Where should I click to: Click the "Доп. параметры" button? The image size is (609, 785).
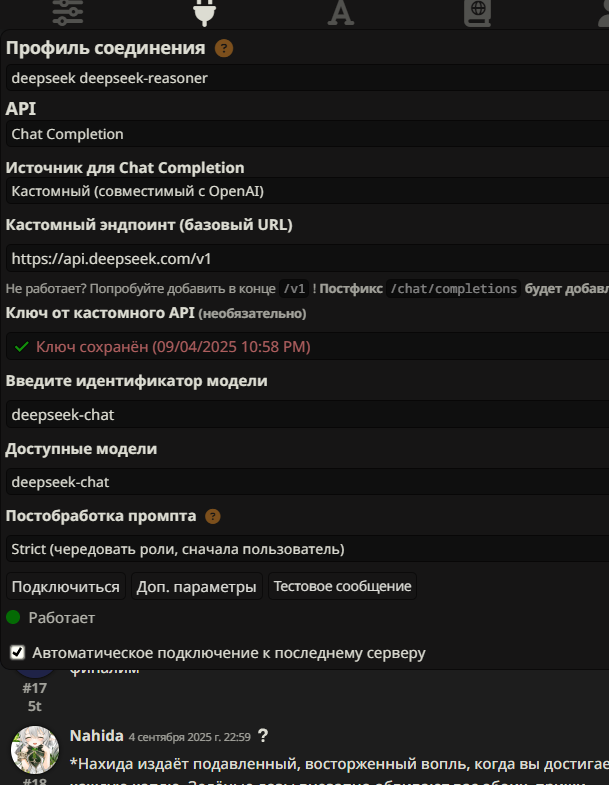click(196, 587)
